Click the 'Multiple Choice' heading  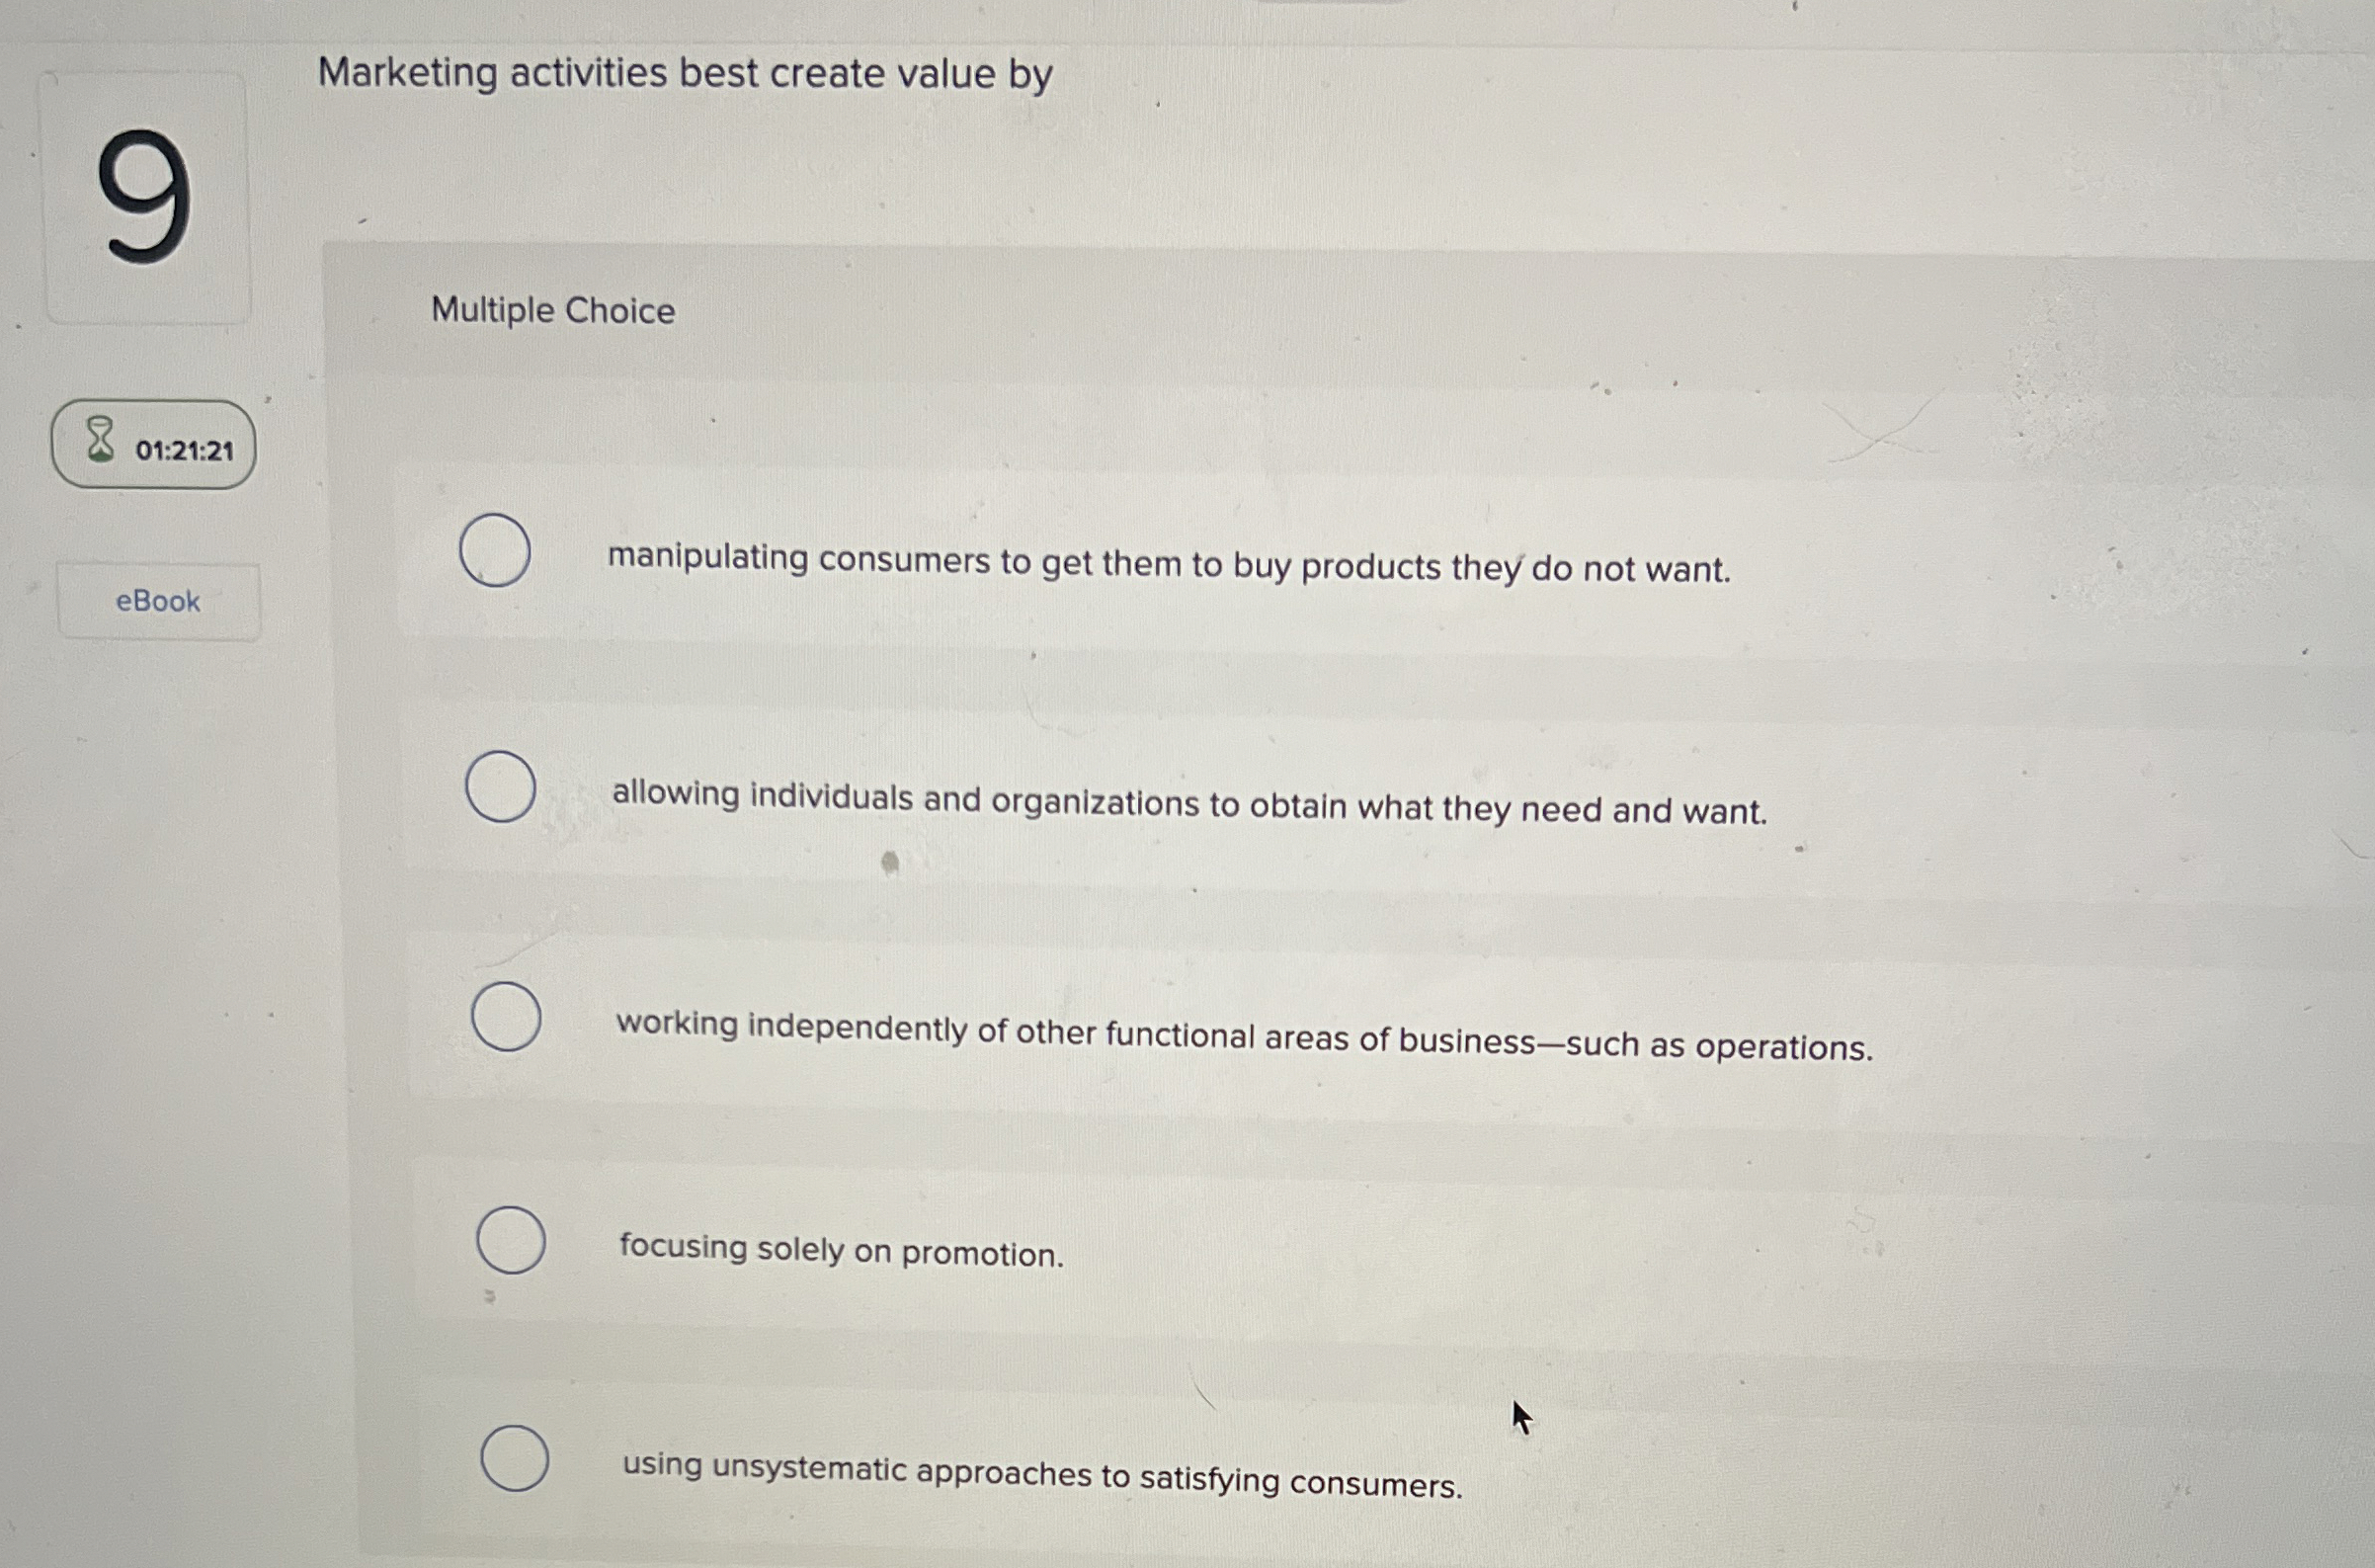pyautogui.click(x=551, y=311)
